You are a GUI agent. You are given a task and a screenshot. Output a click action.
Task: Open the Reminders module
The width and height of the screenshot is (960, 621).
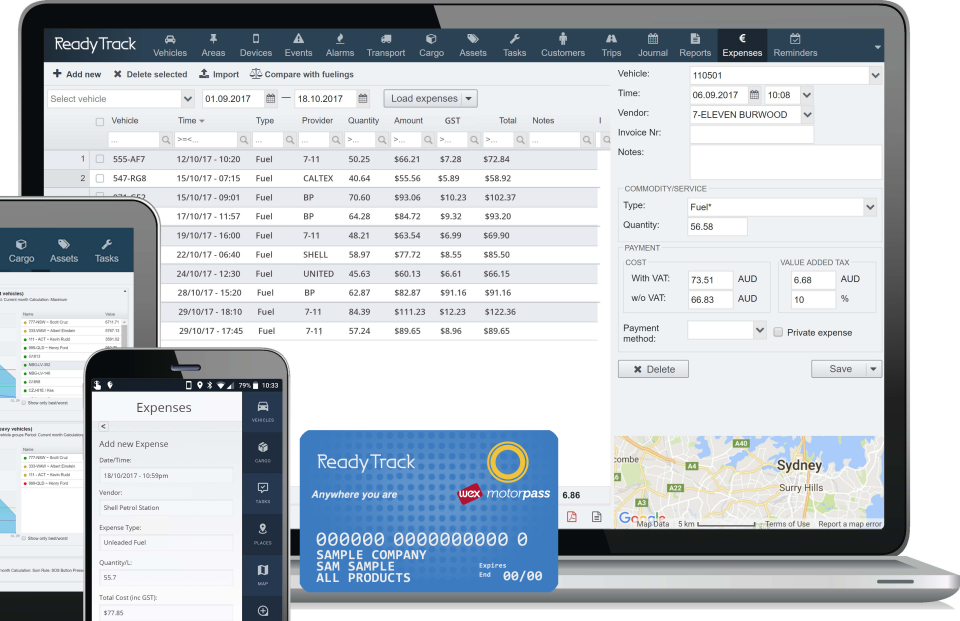795,45
